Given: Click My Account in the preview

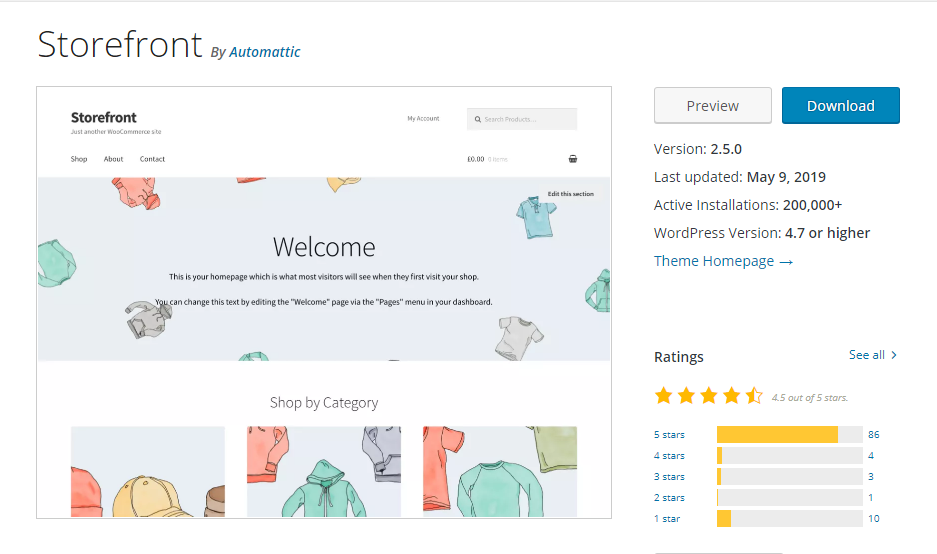Looking at the screenshot, I should [x=423, y=118].
